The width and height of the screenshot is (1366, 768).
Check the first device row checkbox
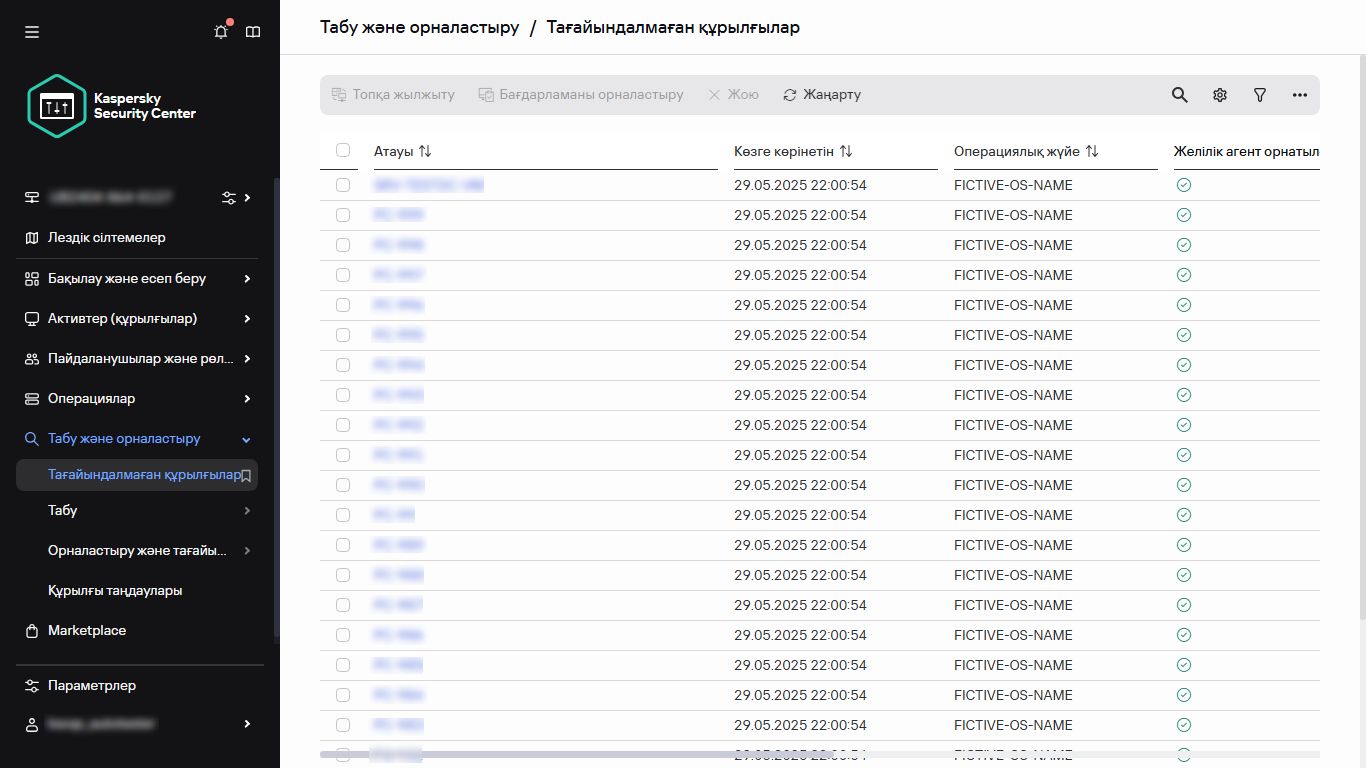pos(343,185)
